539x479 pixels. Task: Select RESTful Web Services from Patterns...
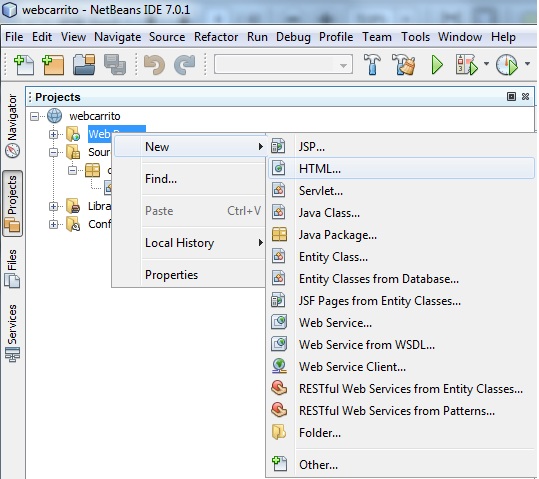point(402,411)
